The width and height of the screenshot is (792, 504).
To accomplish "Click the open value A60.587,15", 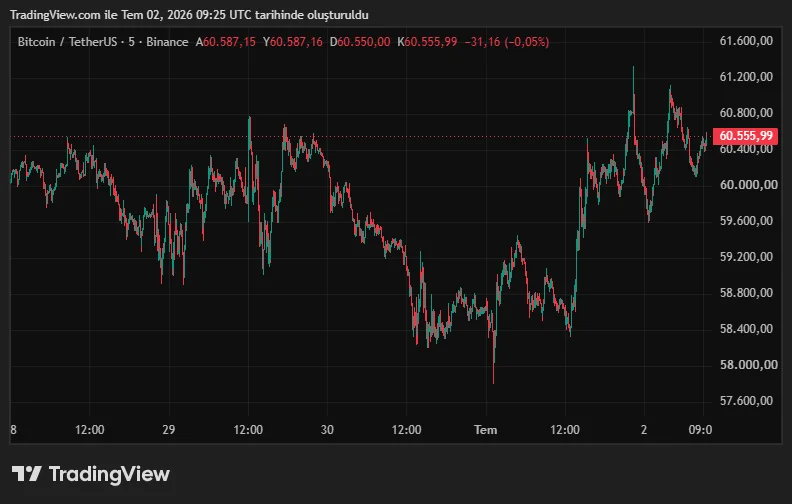I will click(226, 42).
